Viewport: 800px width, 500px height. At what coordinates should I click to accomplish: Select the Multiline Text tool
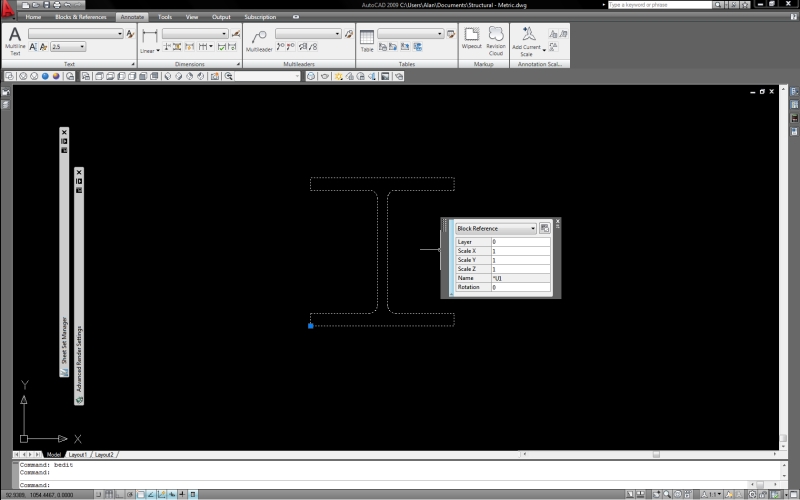tap(15, 41)
